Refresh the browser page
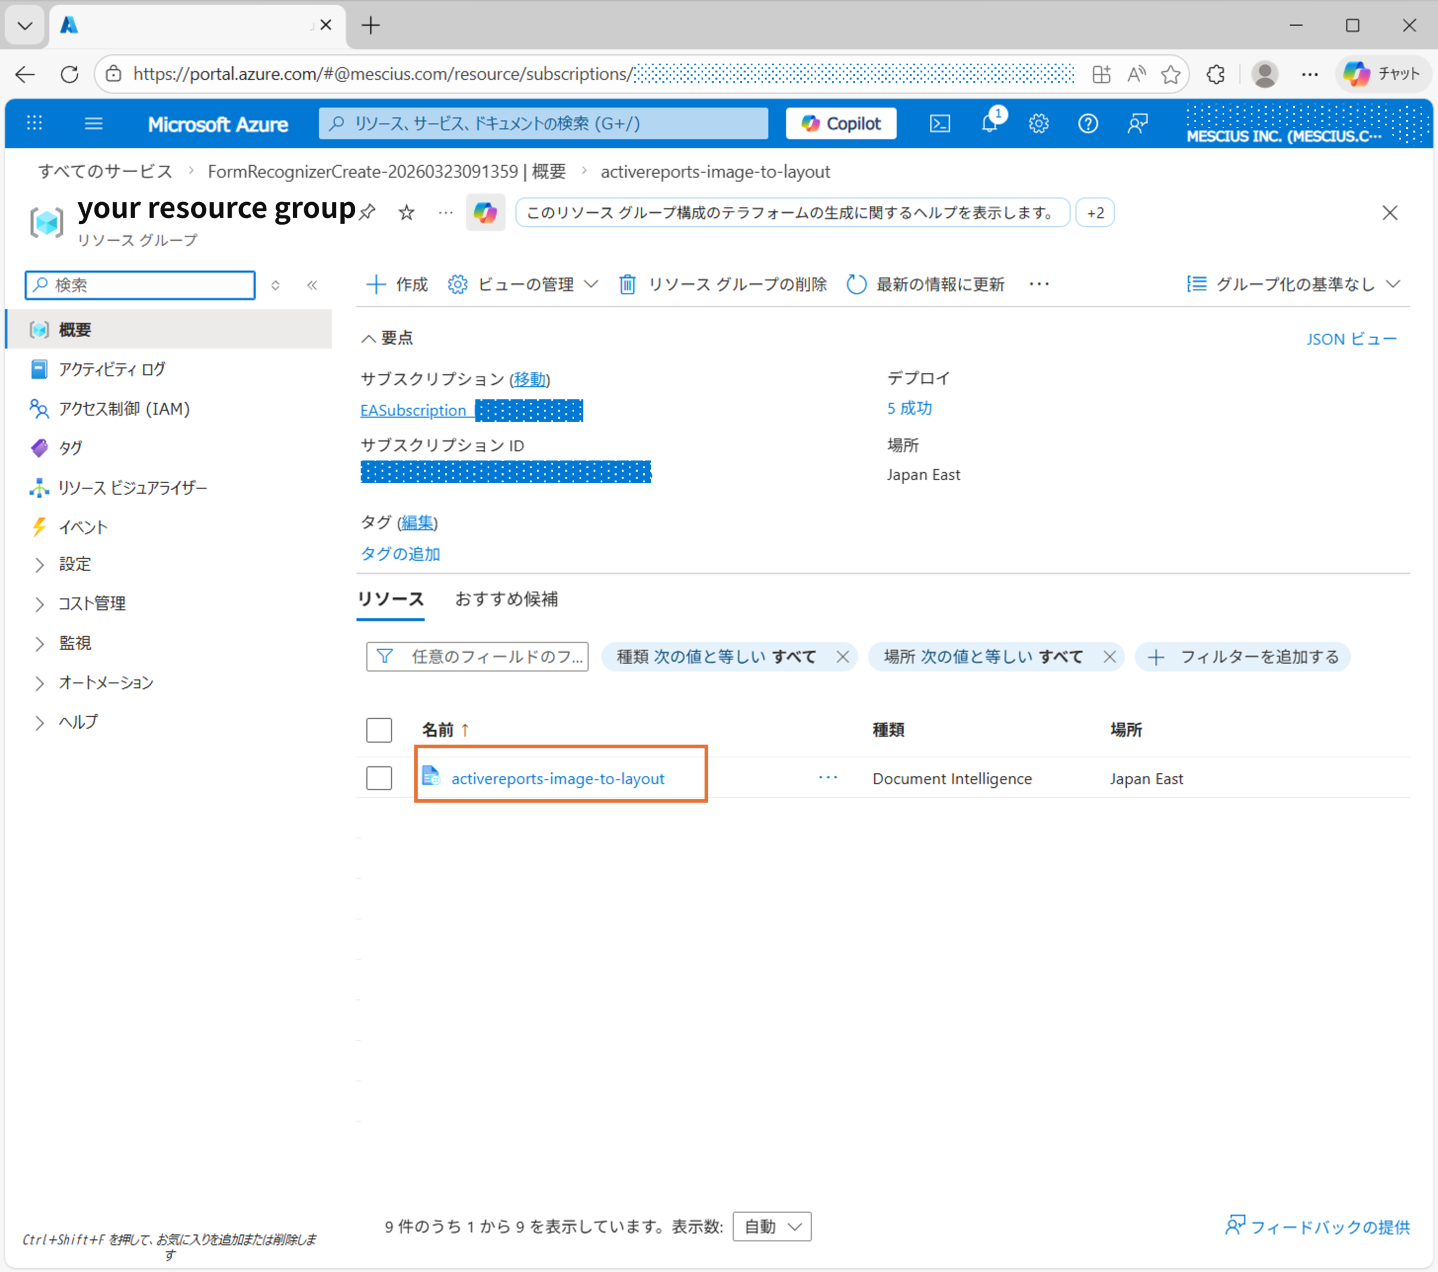The height and width of the screenshot is (1272, 1438). click(69, 74)
